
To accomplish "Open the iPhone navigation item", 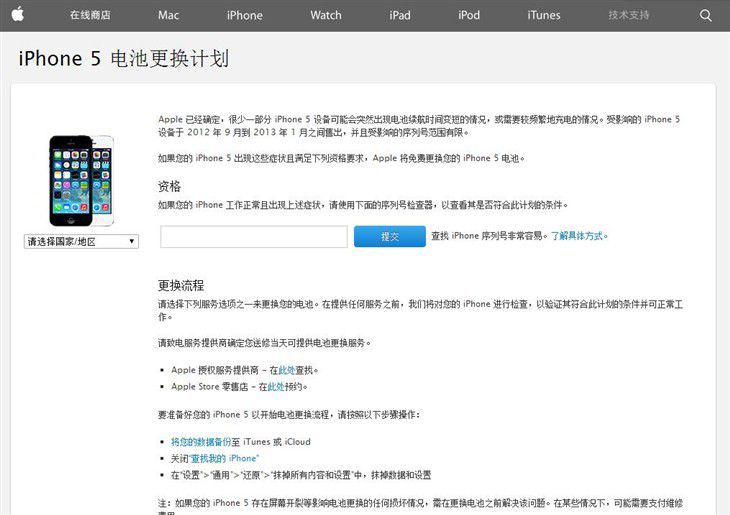I will (x=244, y=15).
